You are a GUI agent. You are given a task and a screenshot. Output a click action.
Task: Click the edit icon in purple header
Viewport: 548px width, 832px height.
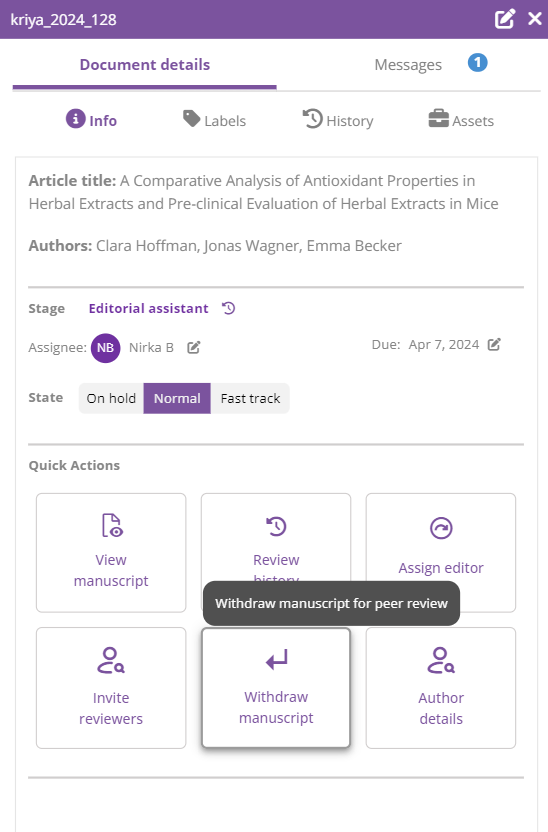504,19
